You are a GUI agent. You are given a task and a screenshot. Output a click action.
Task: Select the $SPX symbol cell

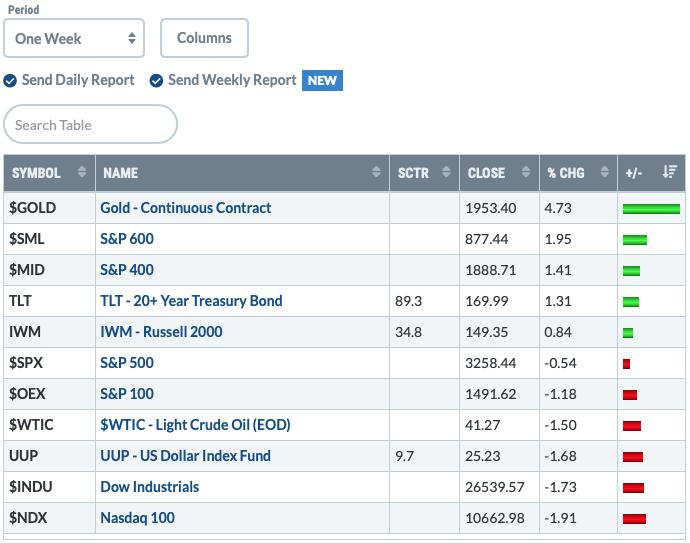pos(49,363)
